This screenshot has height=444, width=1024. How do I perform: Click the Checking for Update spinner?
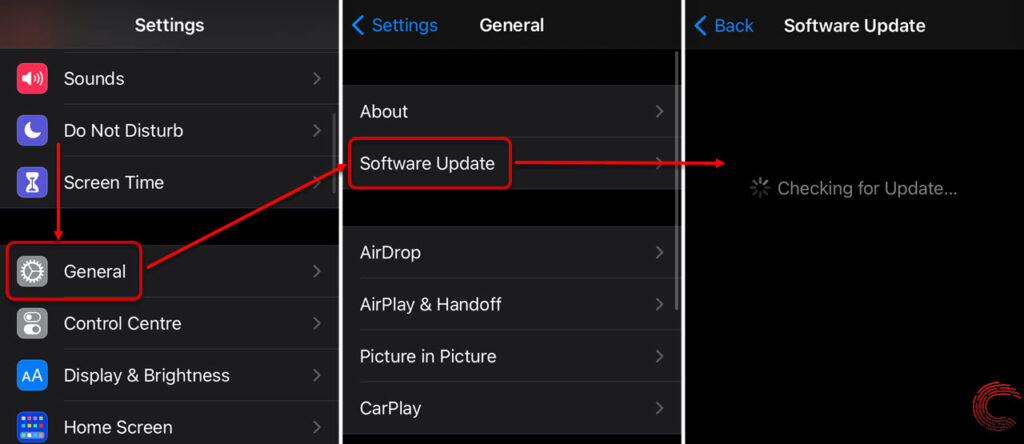click(x=760, y=189)
